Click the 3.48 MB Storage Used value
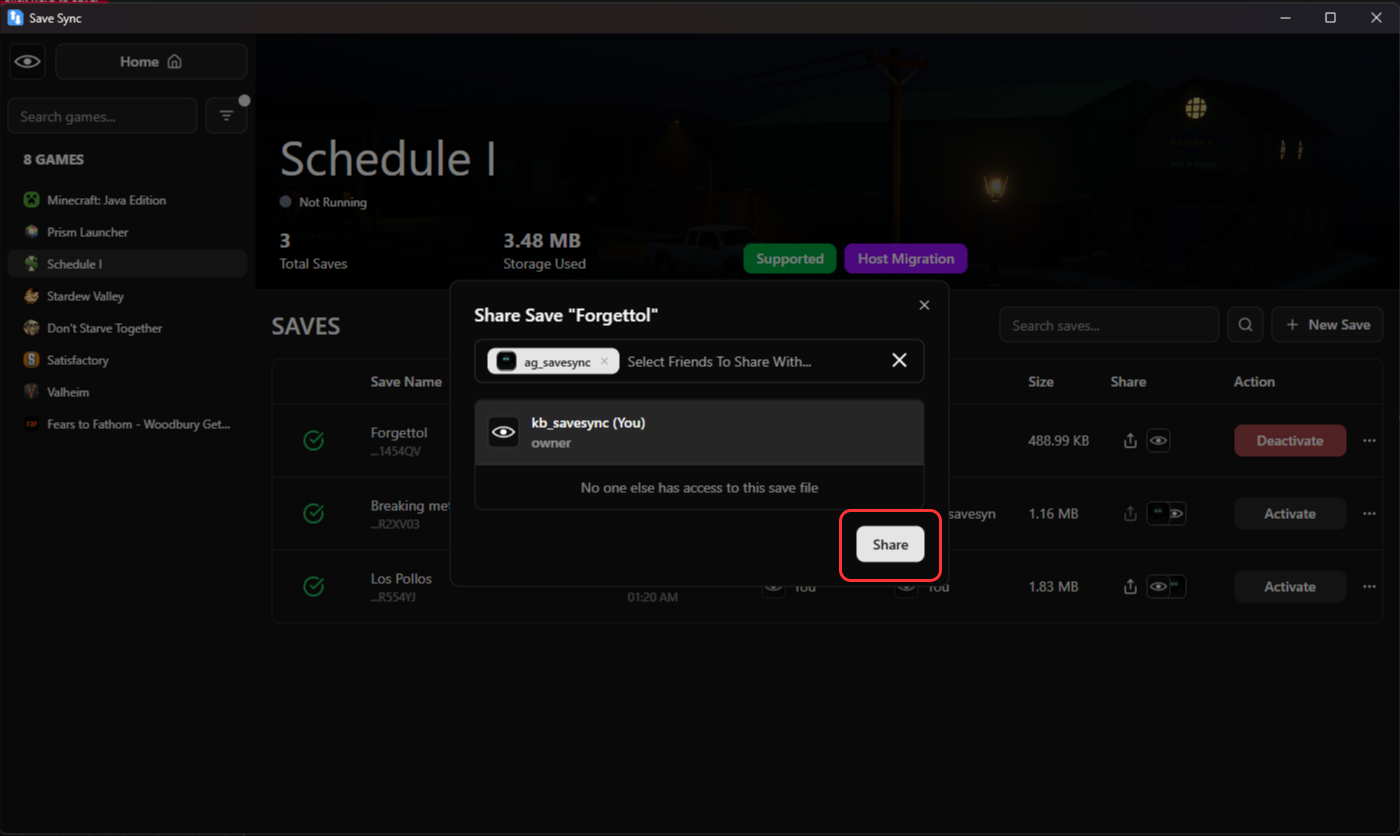This screenshot has height=836, width=1400. click(x=542, y=241)
